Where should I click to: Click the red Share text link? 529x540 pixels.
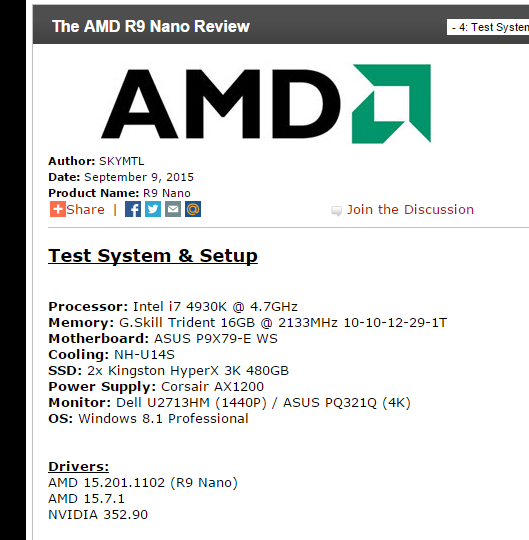click(85, 209)
